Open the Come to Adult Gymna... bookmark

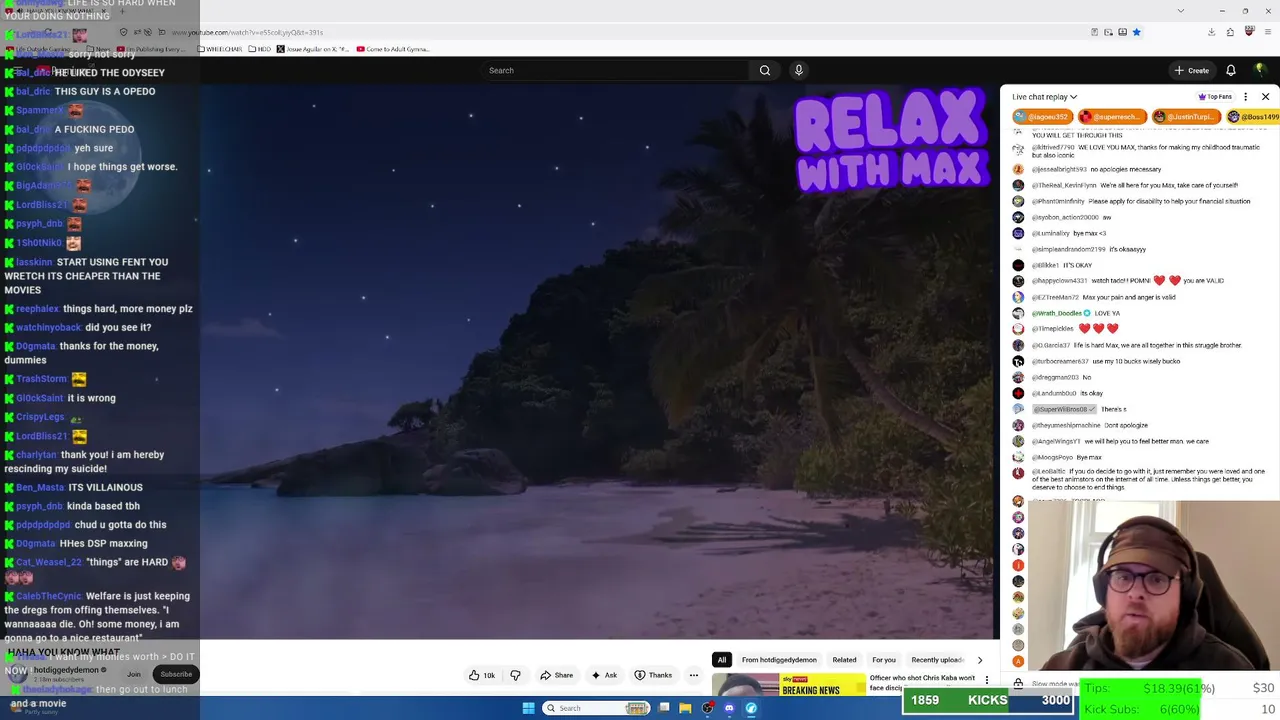393,49
